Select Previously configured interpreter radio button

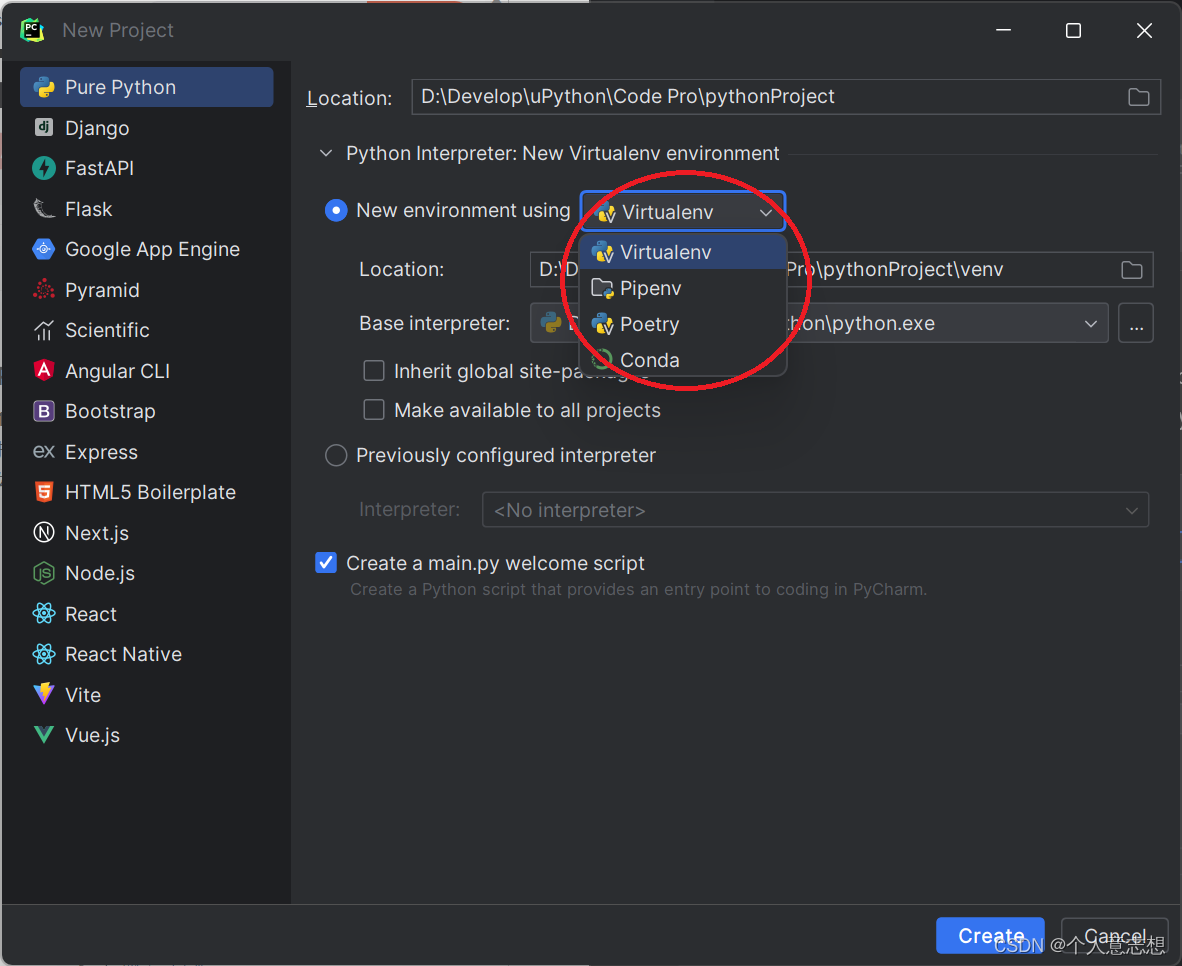point(335,455)
